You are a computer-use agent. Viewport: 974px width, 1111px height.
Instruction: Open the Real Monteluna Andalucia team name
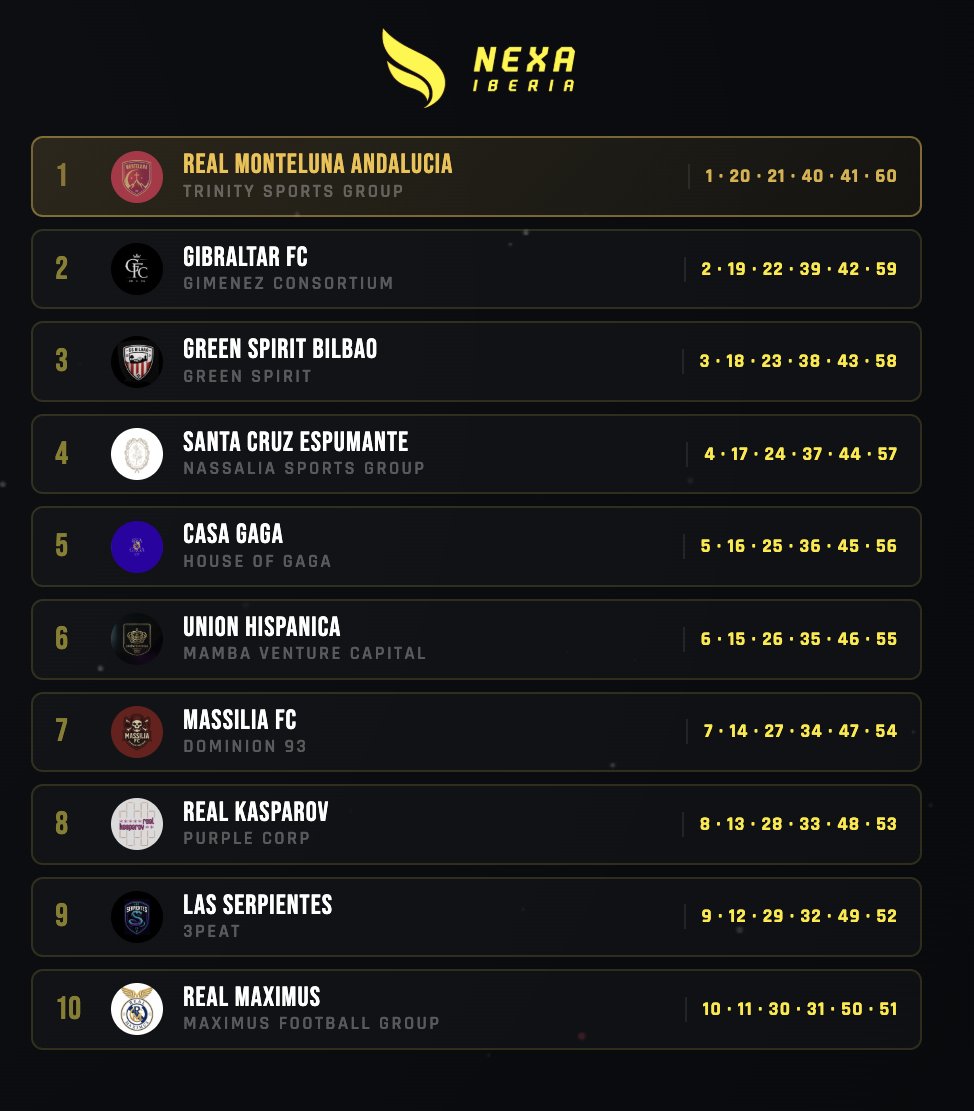(317, 164)
